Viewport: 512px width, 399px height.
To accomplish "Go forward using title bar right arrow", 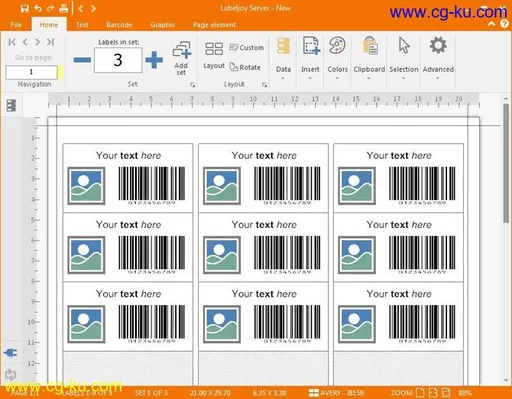I will pyautogui.click(x=93, y=8).
